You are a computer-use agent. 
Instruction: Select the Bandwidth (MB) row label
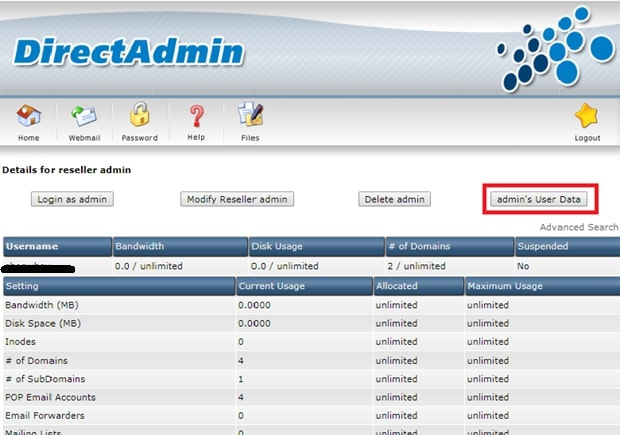click(42, 305)
